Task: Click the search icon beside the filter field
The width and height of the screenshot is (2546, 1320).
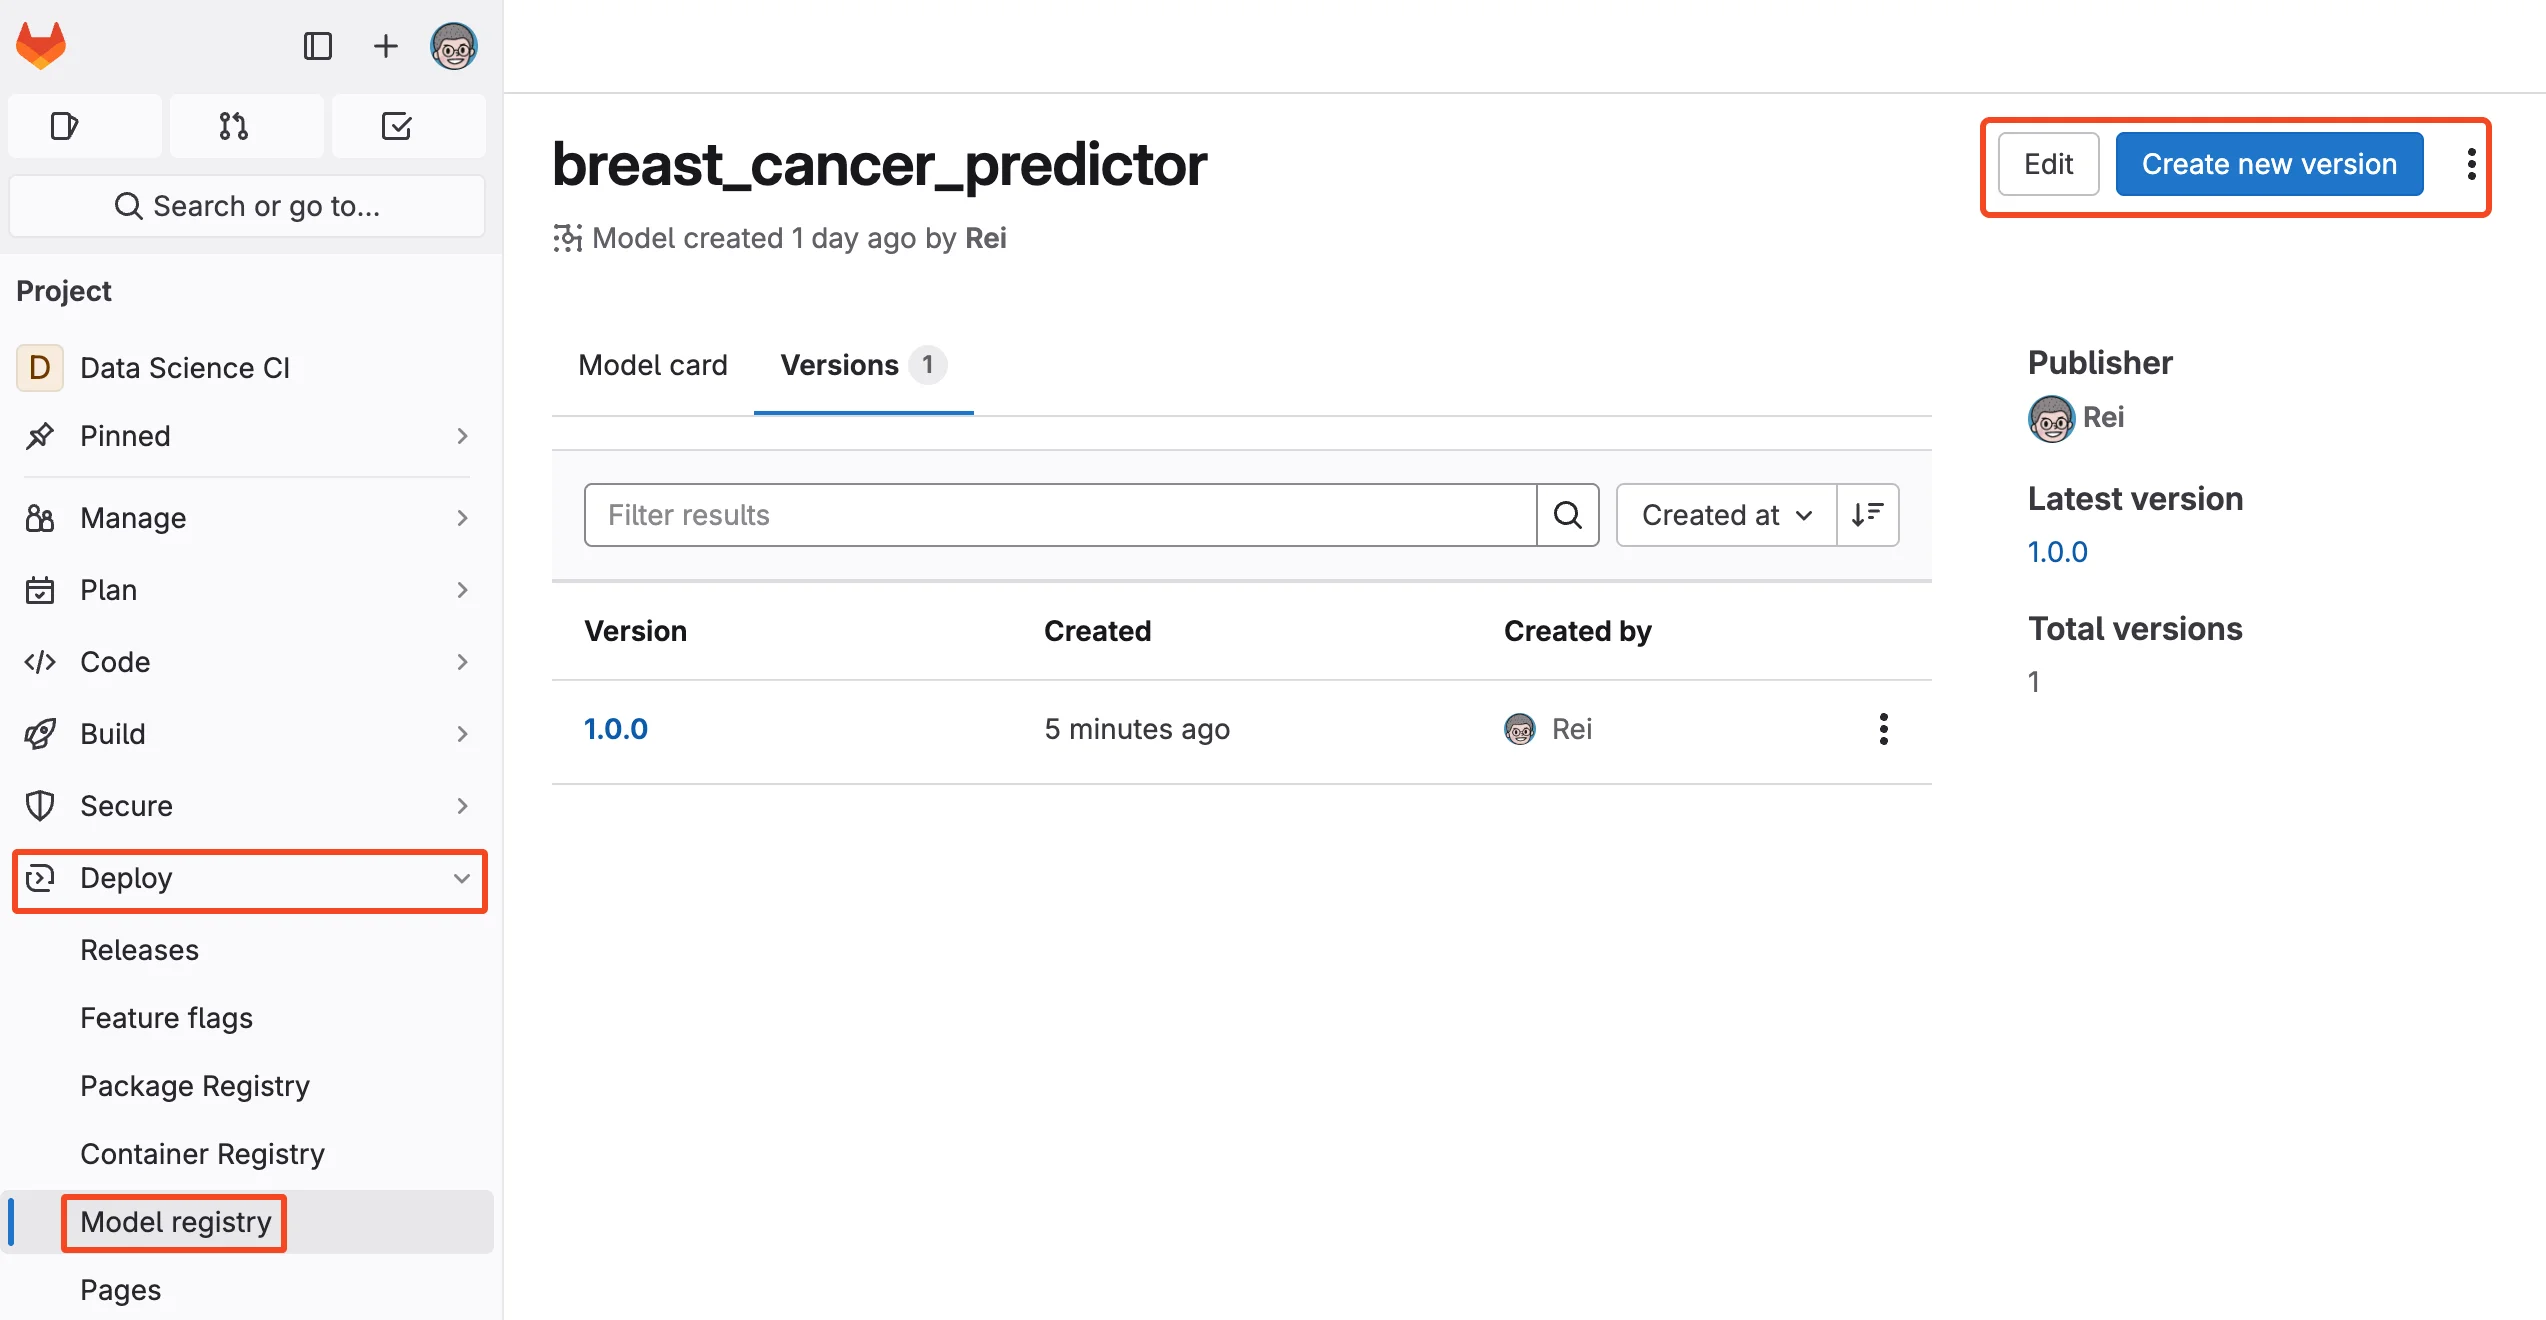Action: (x=1568, y=515)
